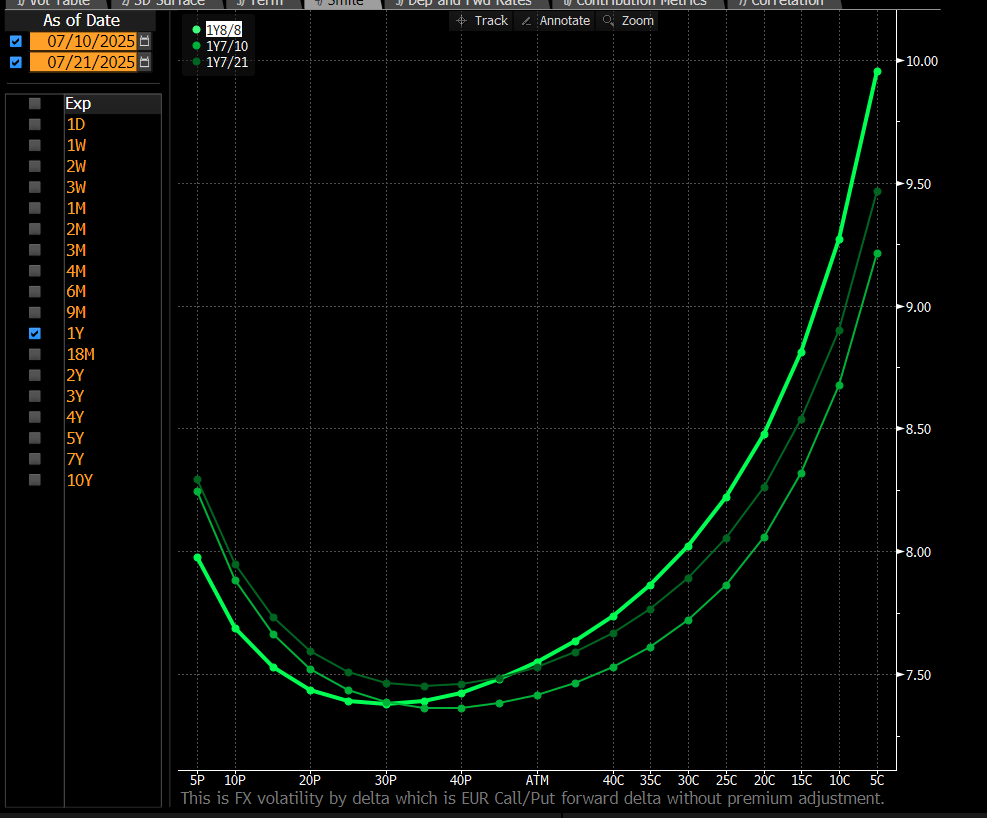Enable the 18M expiry checkbox
This screenshot has width=987, height=818.
click(35, 354)
